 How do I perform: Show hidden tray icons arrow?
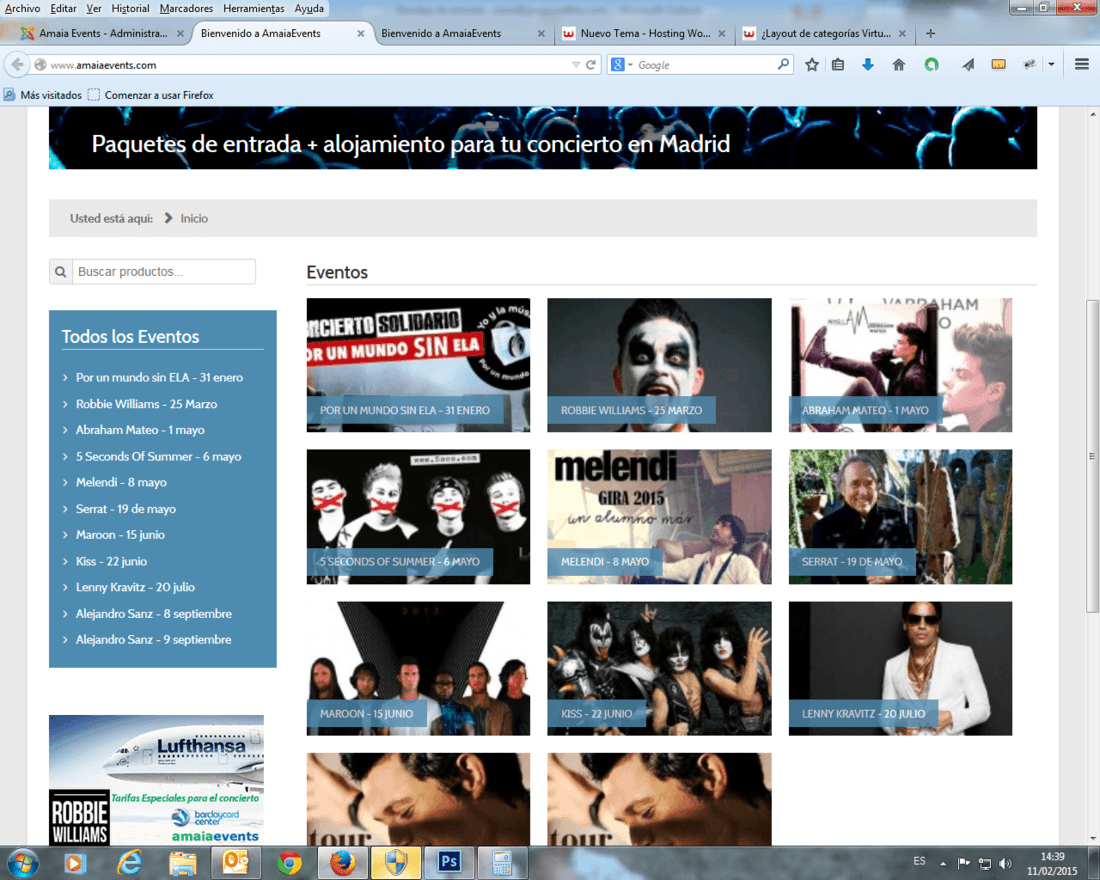coord(943,863)
